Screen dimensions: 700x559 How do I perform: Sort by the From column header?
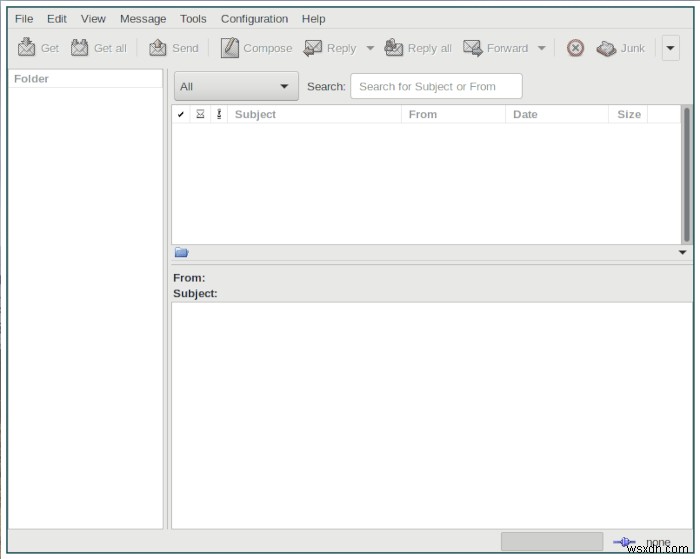[453, 114]
